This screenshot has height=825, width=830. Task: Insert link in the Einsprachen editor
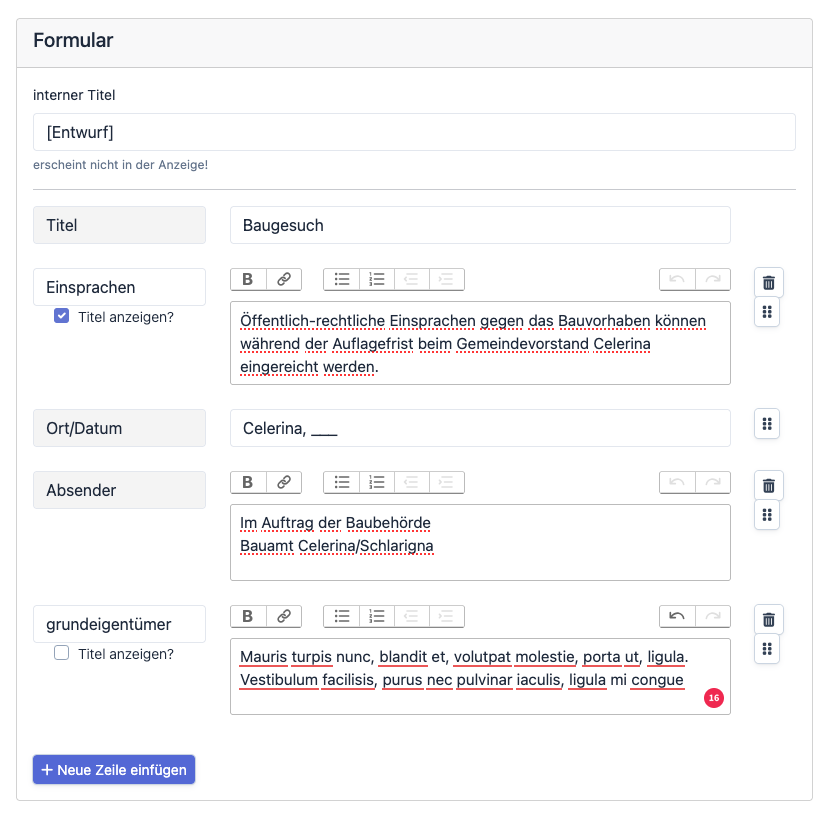click(x=284, y=280)
